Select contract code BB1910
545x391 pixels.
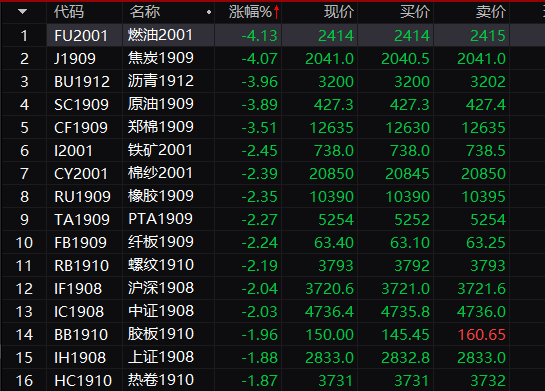coord(82,334)
